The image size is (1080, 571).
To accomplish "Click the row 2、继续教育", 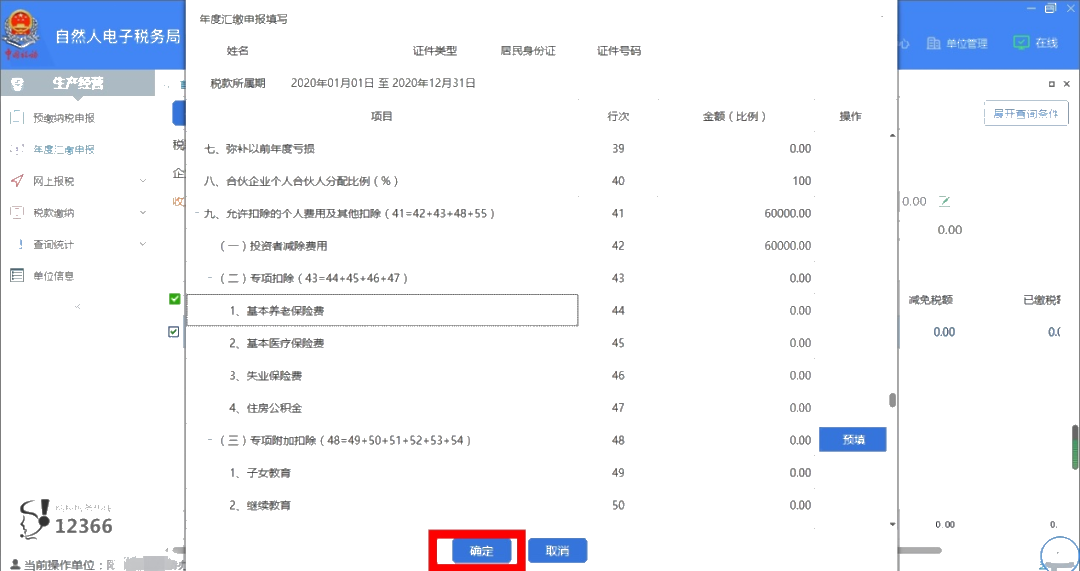I will pyautogui.click(x=260, y=505).
